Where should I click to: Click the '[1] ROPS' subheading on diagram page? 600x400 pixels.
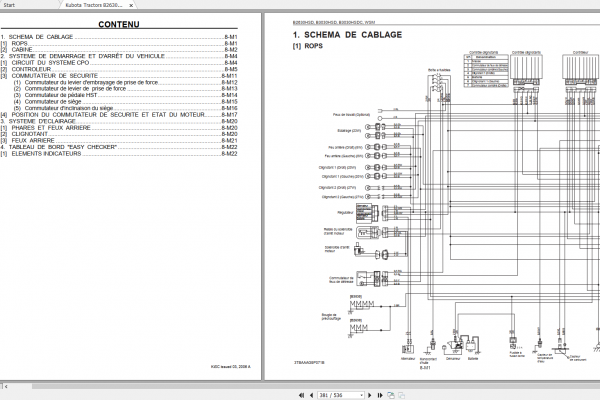(308, 46)
